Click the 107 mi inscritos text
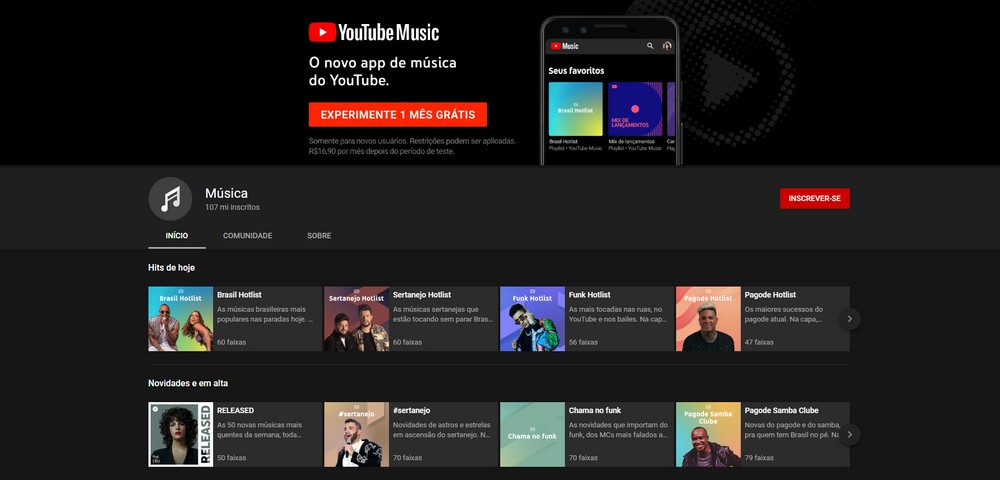Screen dimensions: 1000x480 point(232,207)
